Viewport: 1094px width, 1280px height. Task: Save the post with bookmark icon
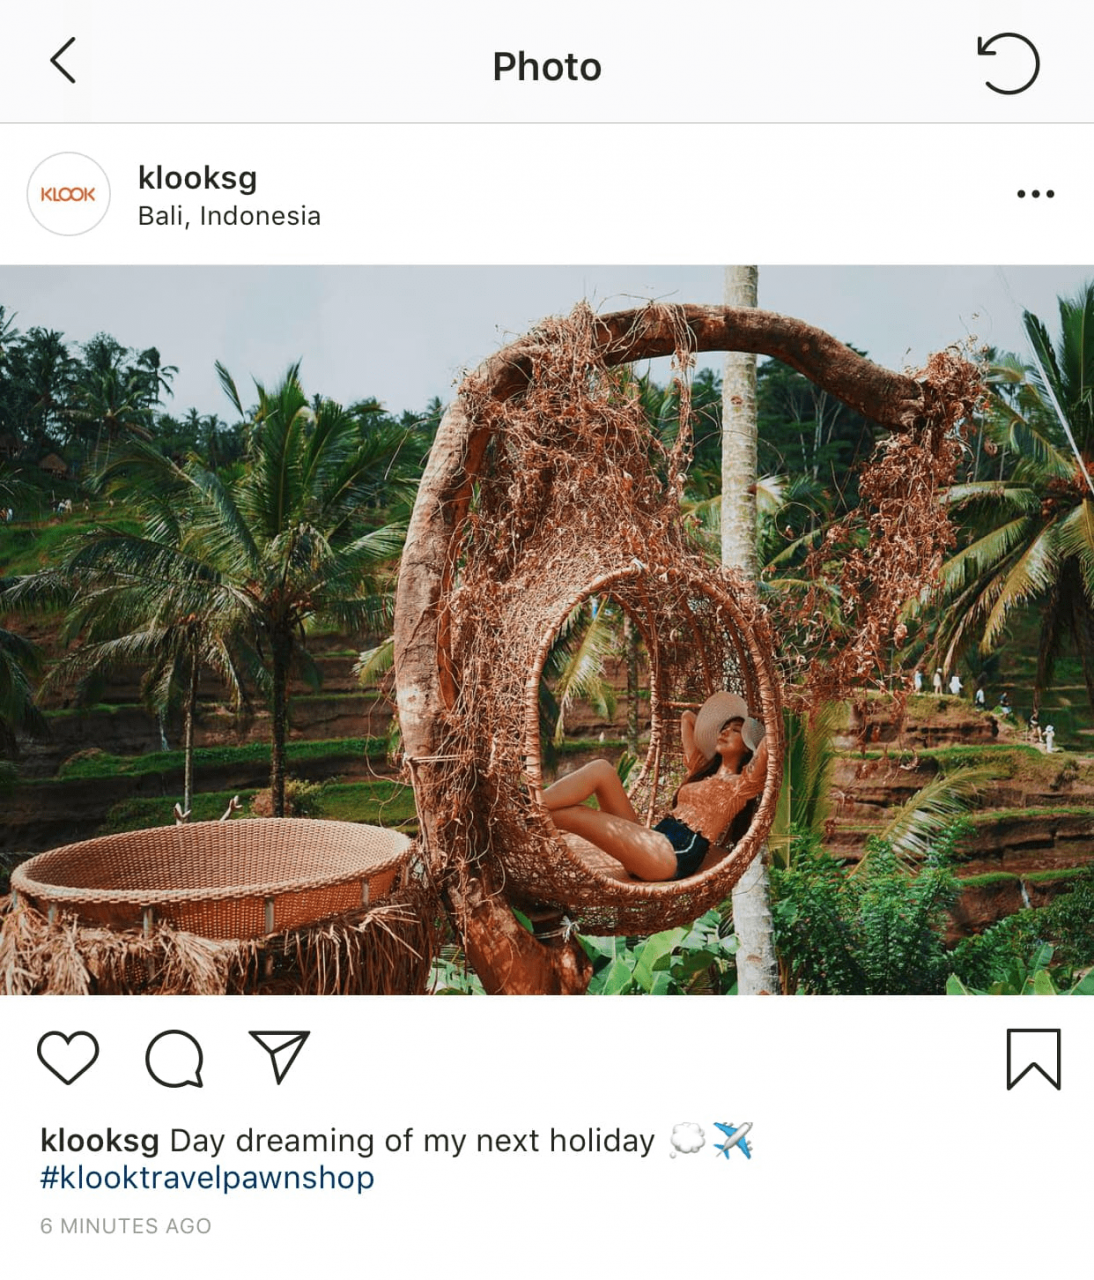tap(1033, 1058)
